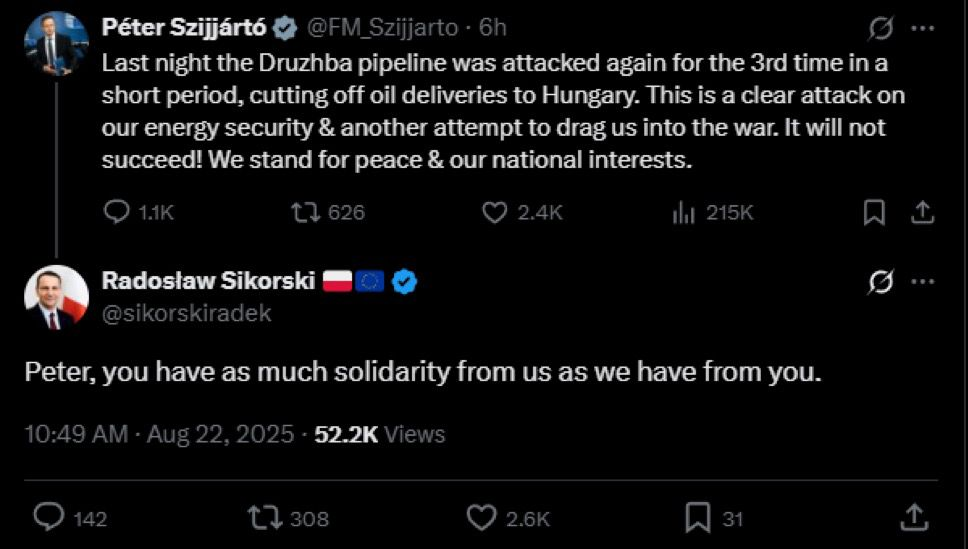
Task: Reply to Radosław Sikorski's post
Action: pos(49,517)
